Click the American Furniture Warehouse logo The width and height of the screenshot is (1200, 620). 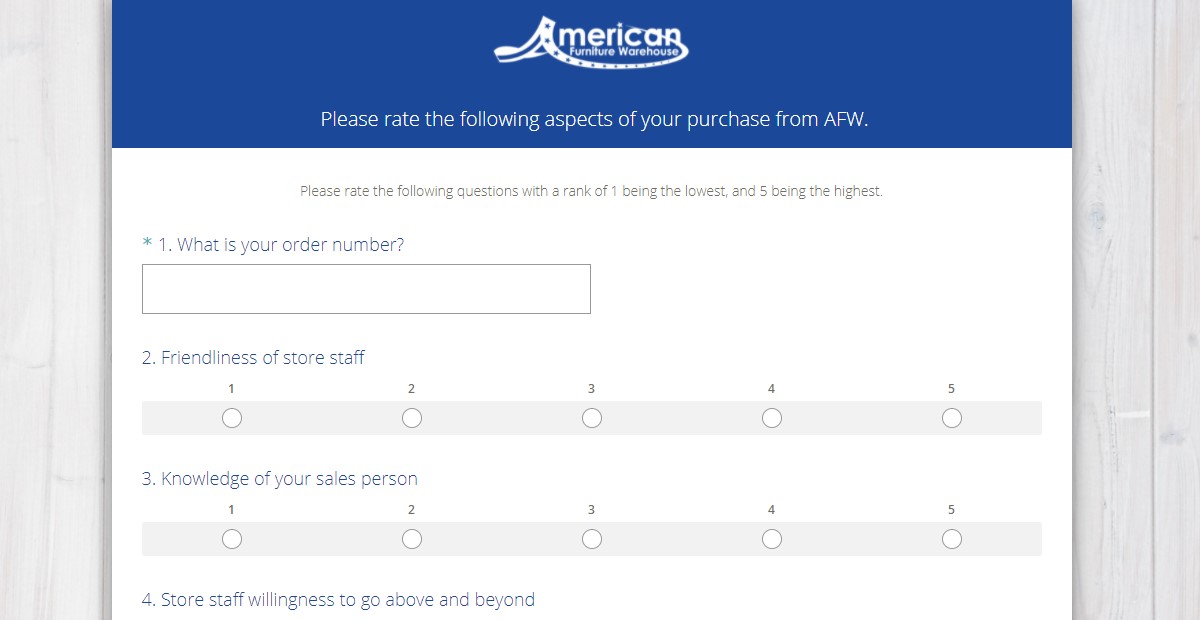pos(591,43)
